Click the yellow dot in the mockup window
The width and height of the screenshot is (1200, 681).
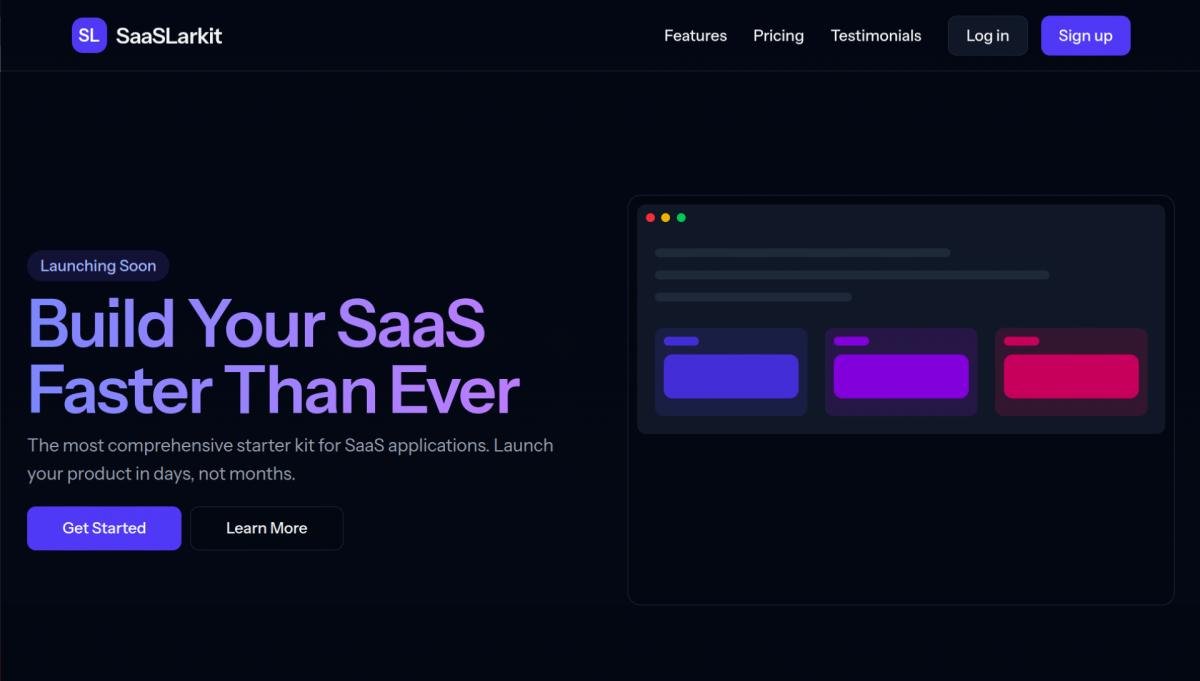(666, 218)
